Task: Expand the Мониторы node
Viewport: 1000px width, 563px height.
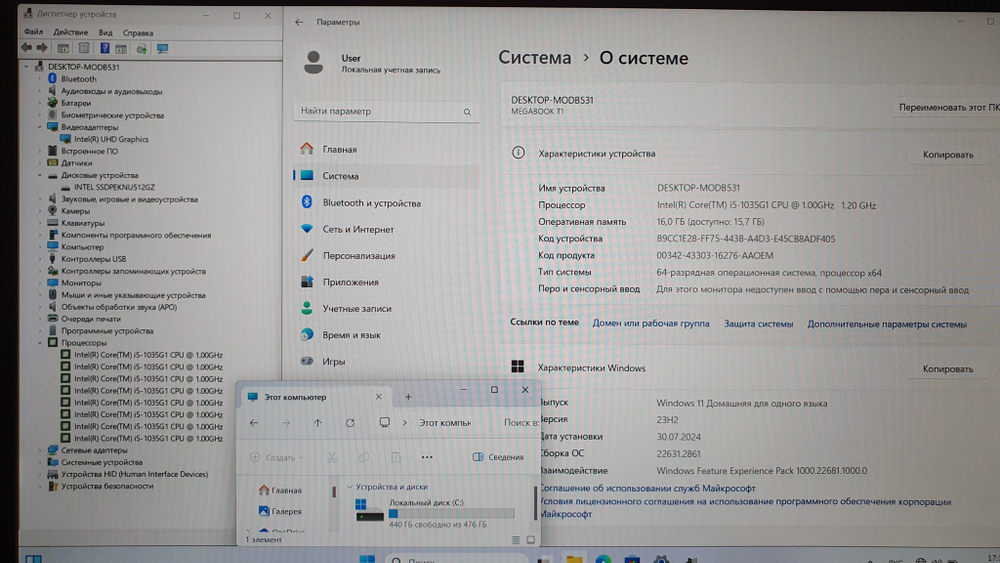Action: 40,282
